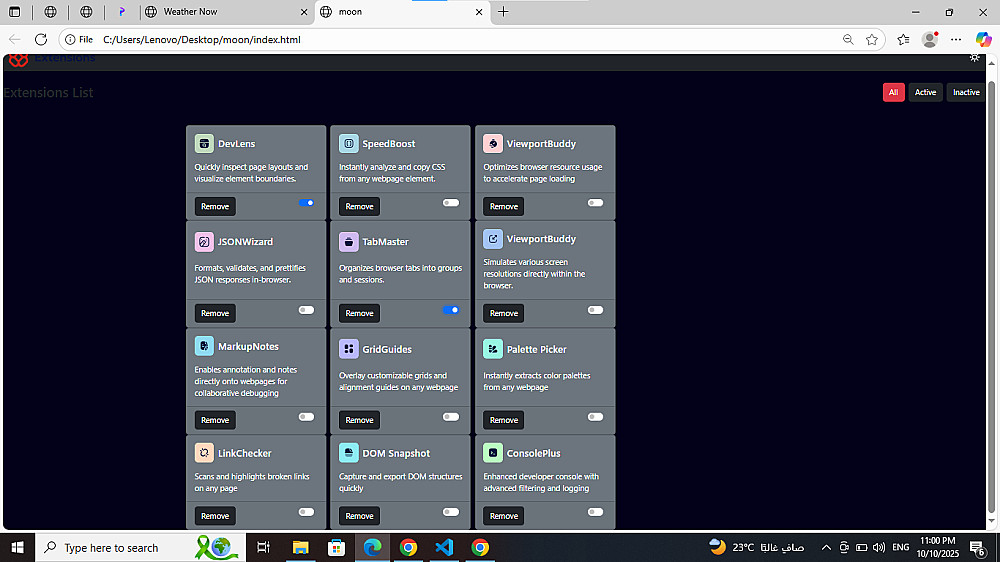Screen dimensions: 1000x562
Task: Close the Weather Now tab
Action: coord(304,12)
